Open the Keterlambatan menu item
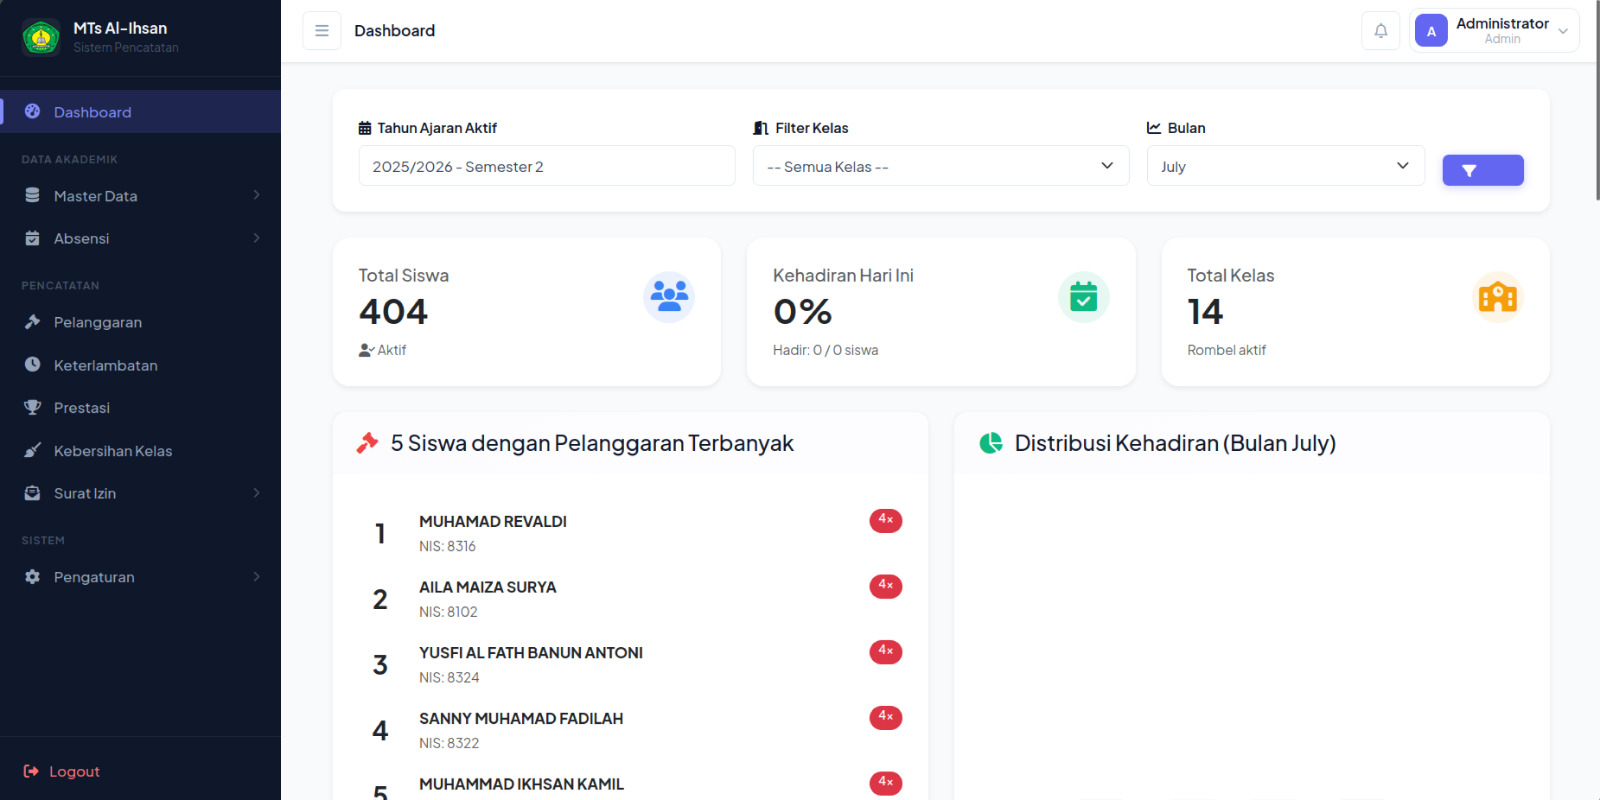This screenshot has height=800, width=1600. coord(140,365)
